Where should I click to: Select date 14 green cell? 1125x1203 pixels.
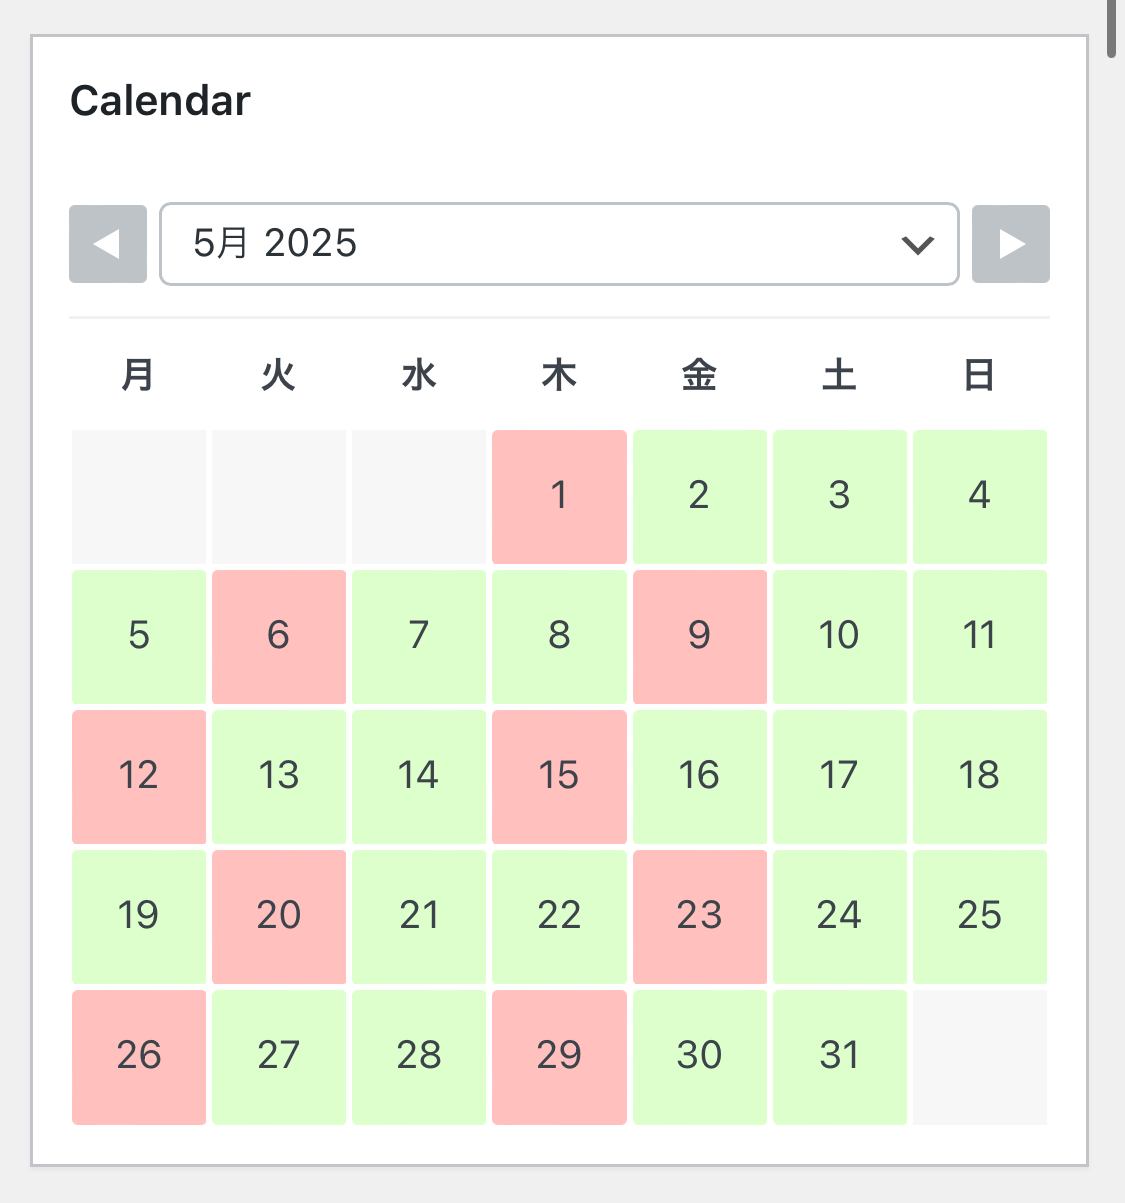(x=419, y=777)
